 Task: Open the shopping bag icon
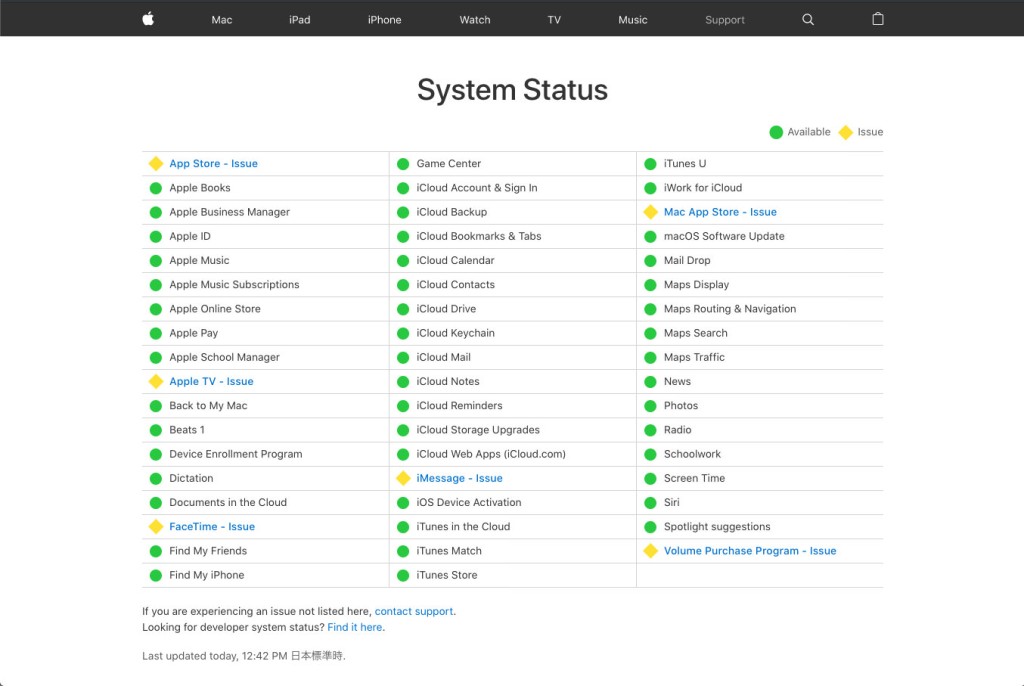tap(878, 19)
